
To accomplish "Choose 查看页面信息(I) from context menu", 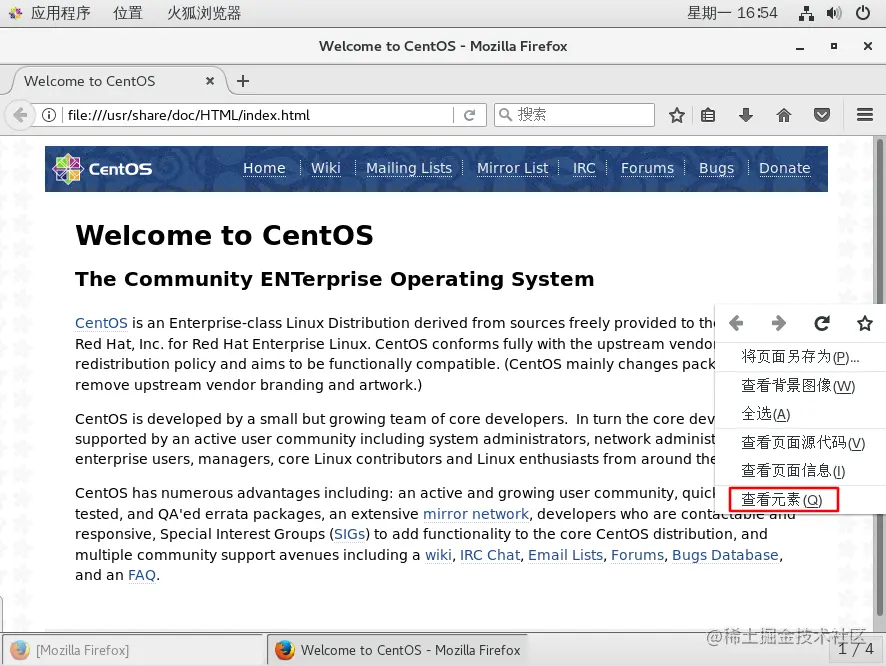I will 800,471.
